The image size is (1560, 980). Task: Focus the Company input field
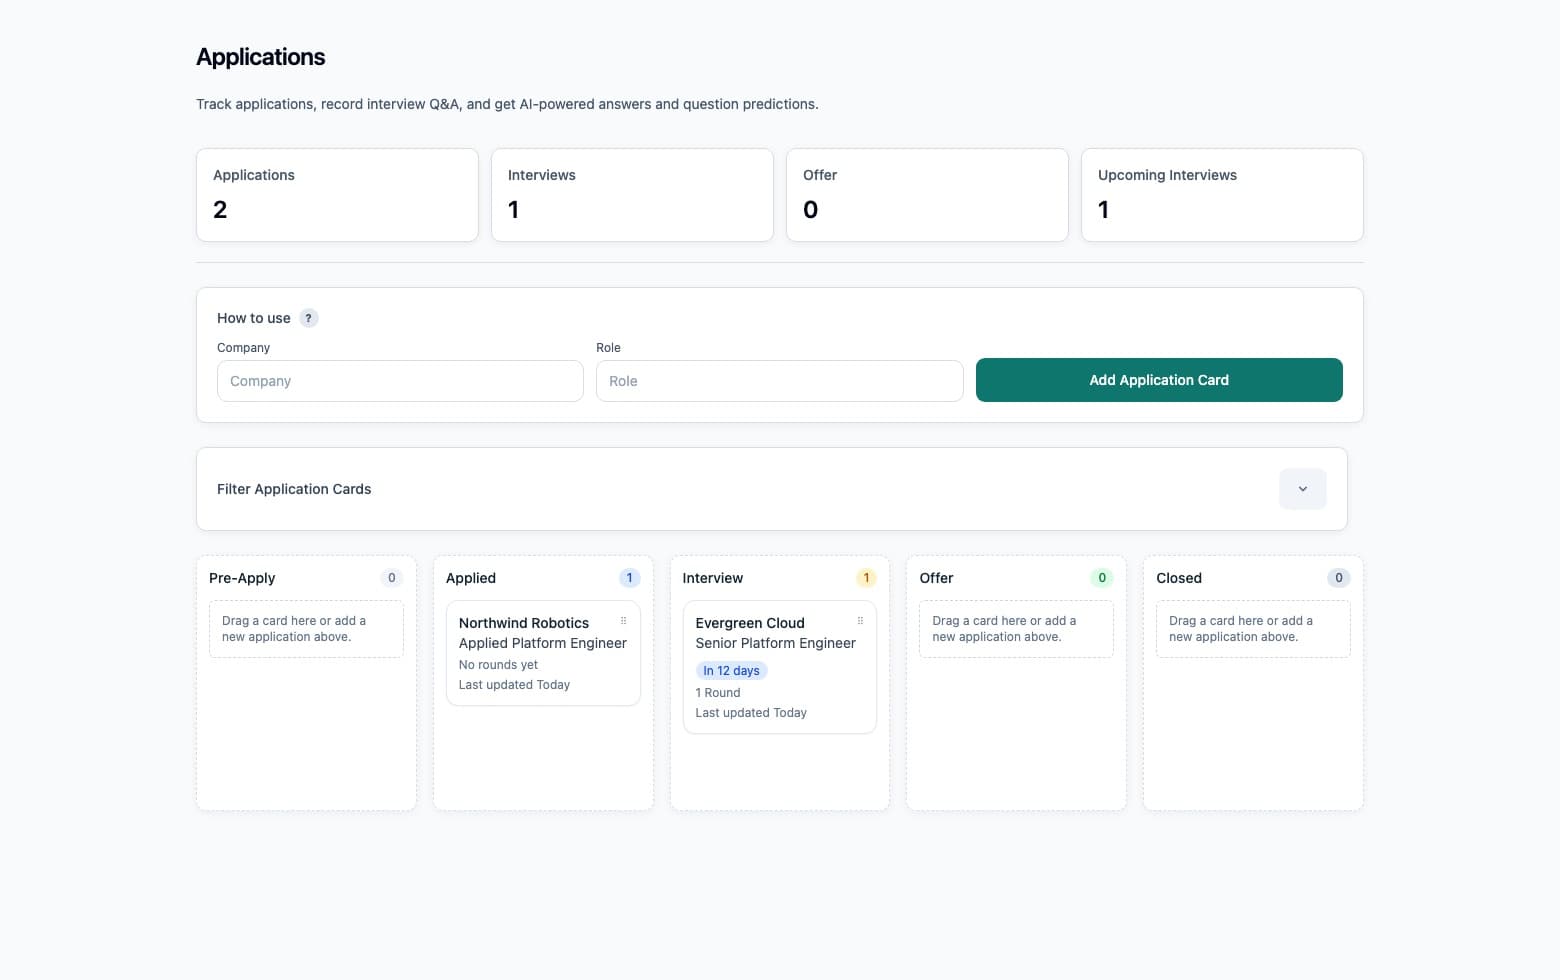coord(400,381)
